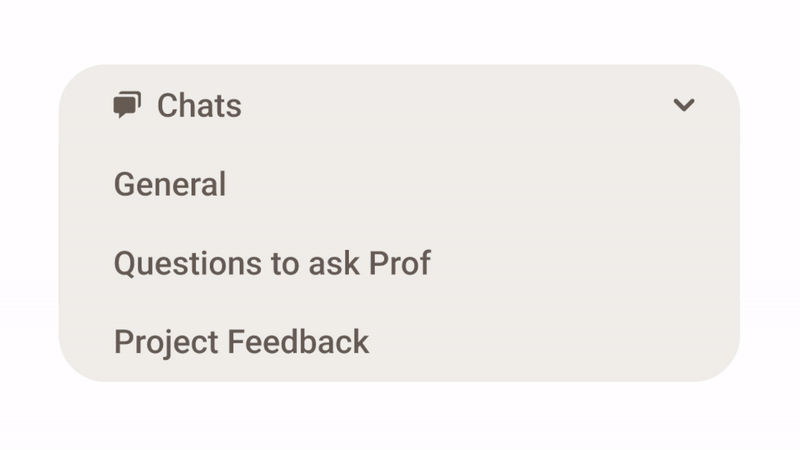800x450 pixels.
Task: Select the Project Feedback chat
Action: click(241, 342)
